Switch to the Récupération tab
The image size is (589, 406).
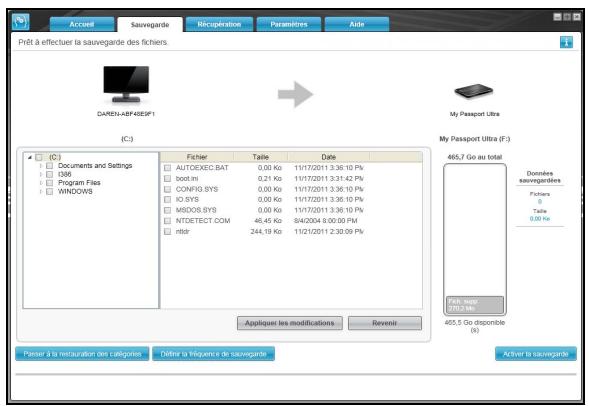219,24
